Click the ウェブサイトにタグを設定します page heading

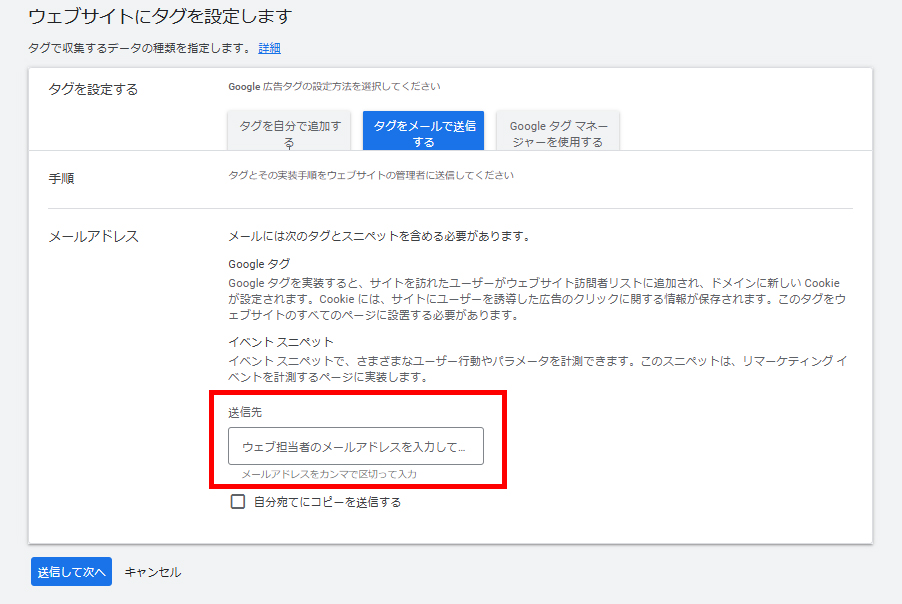tap(160, 16)
